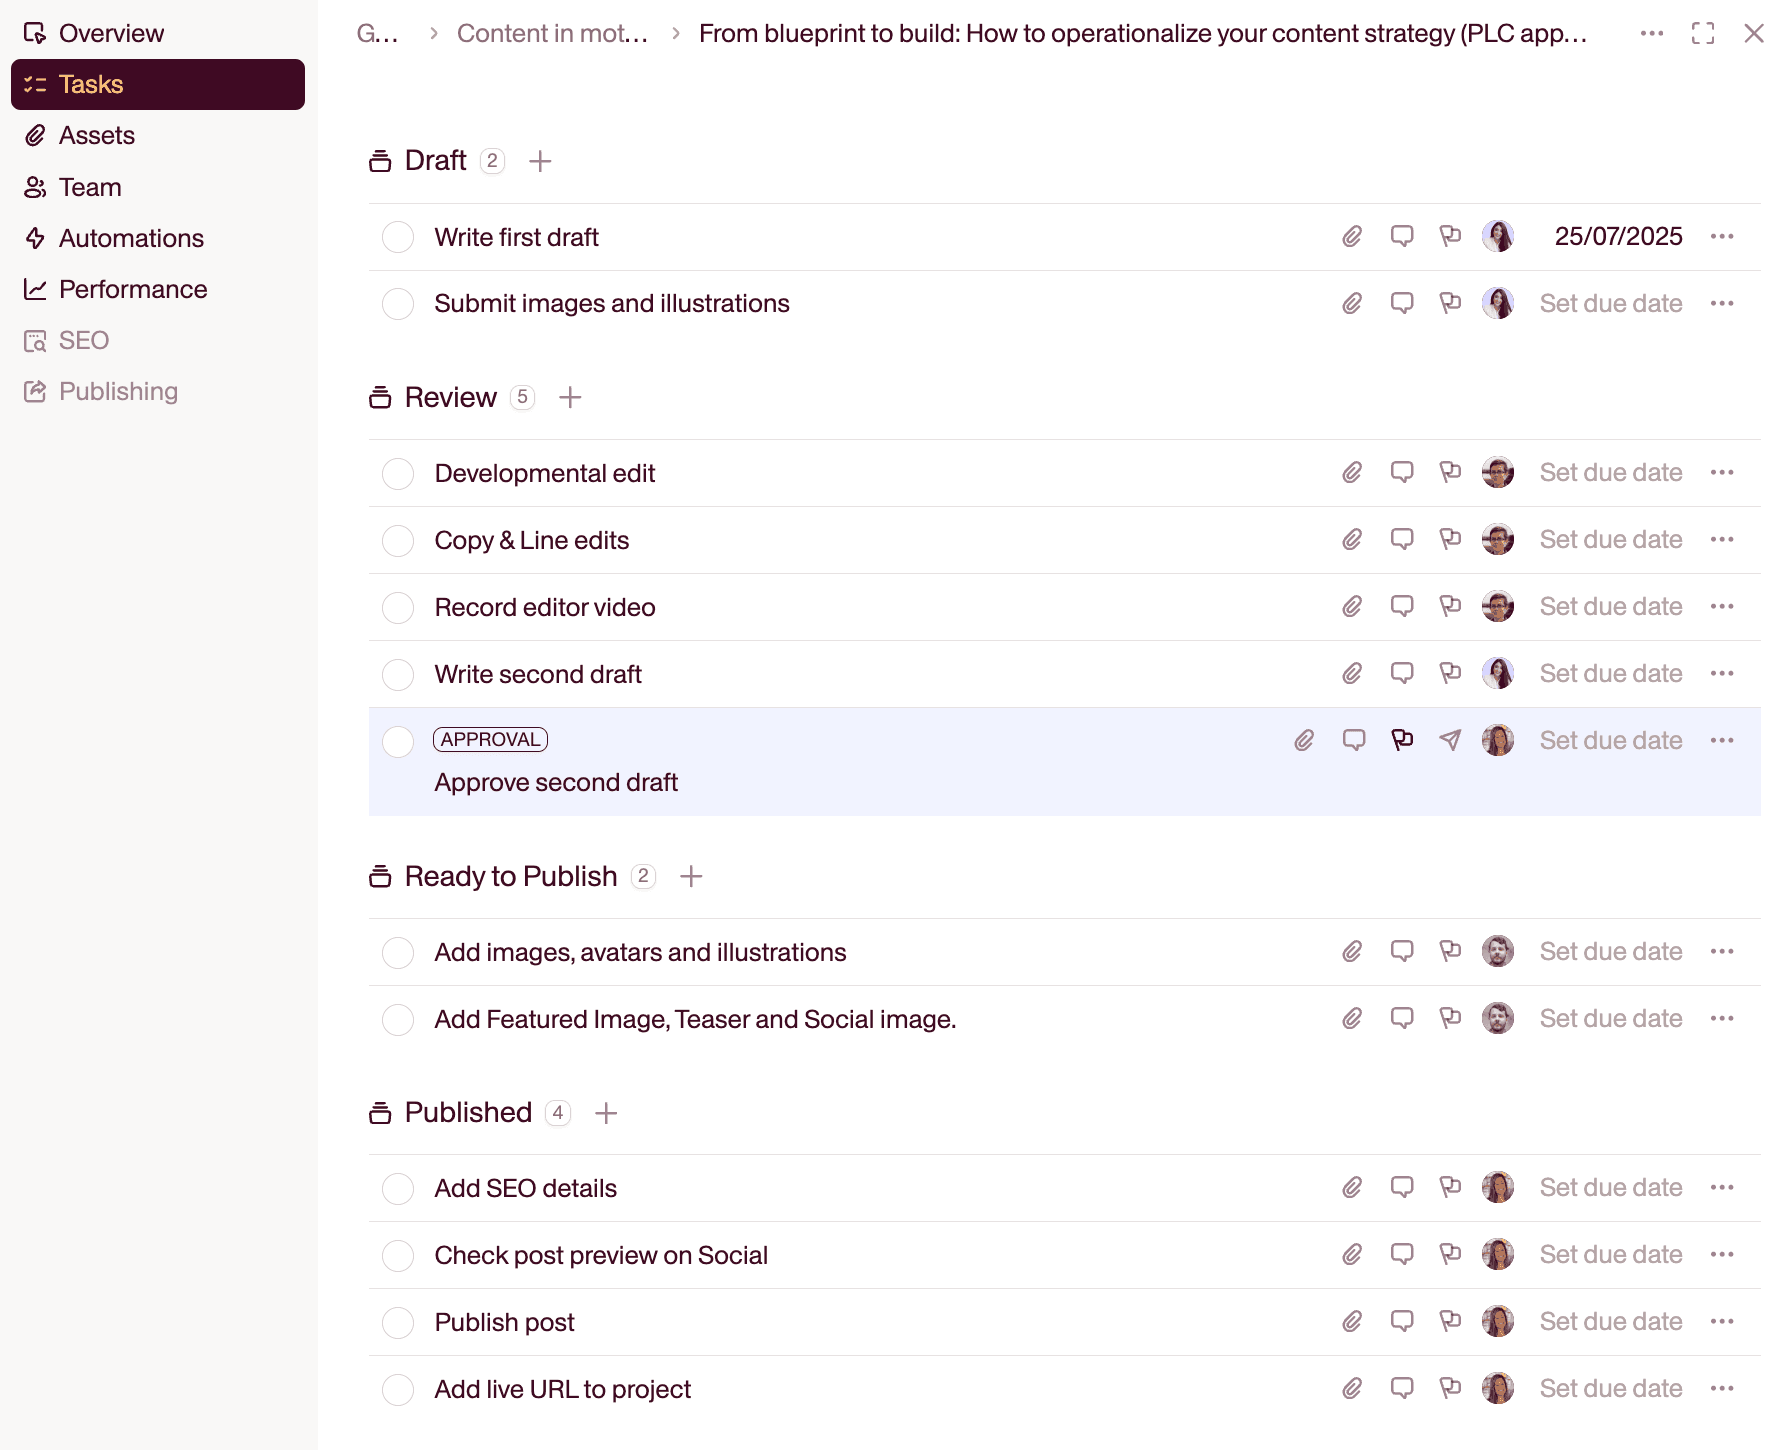The width and height of the screenshot is (1784, 1450).
Task: Open the breadcrumb overflow menu at the top
Action: click(1652, 33)
